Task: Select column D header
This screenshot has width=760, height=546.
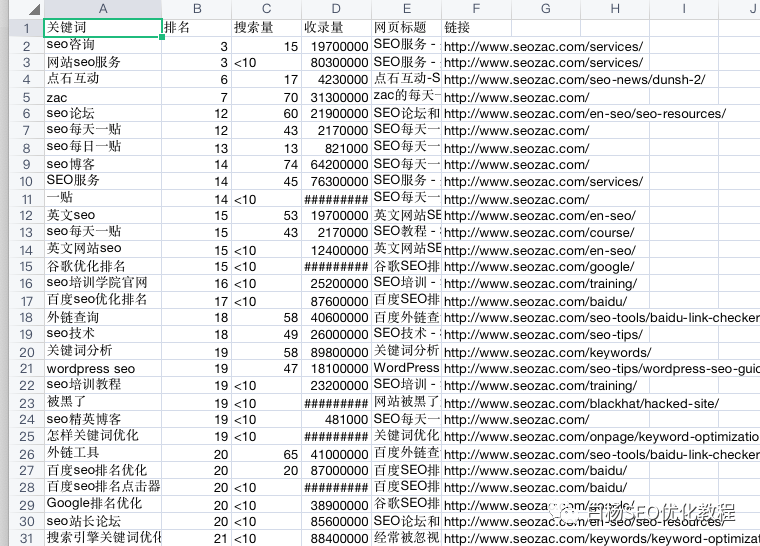Action: click(x=336, y=9)
